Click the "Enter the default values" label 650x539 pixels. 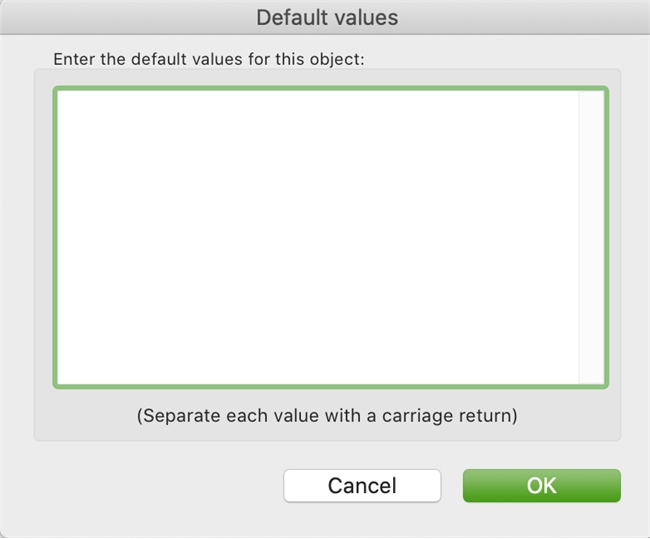coord(209,59)
